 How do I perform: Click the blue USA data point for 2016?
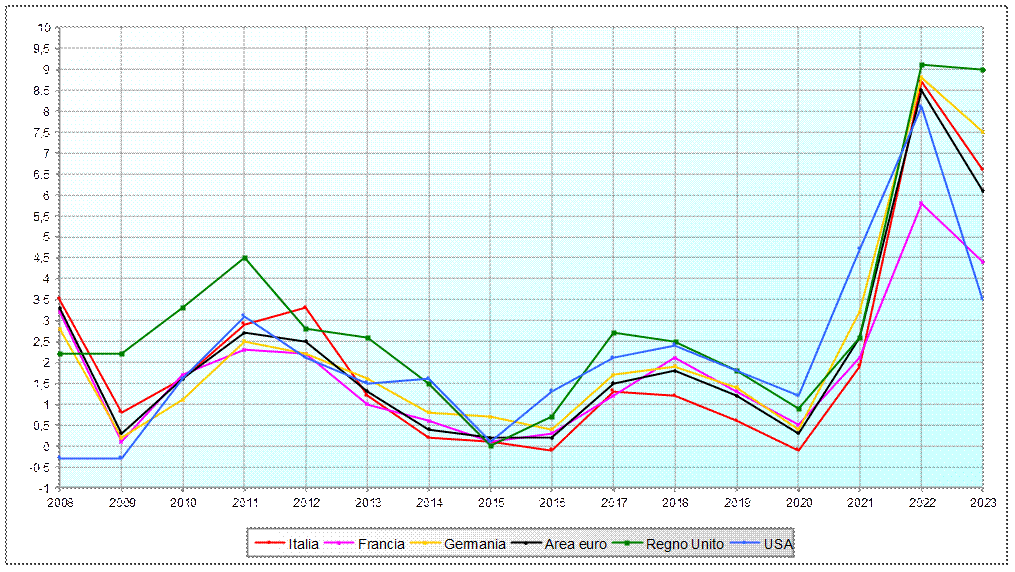[x=552, y=391]
